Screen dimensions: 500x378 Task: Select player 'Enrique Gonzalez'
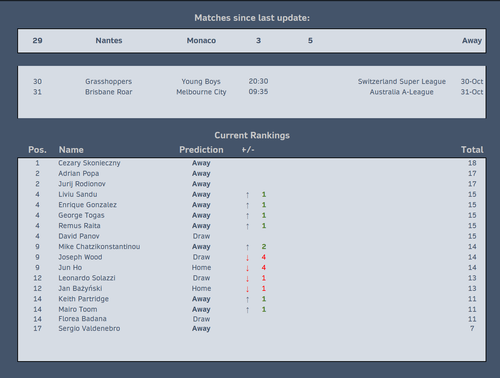(88, 205)
